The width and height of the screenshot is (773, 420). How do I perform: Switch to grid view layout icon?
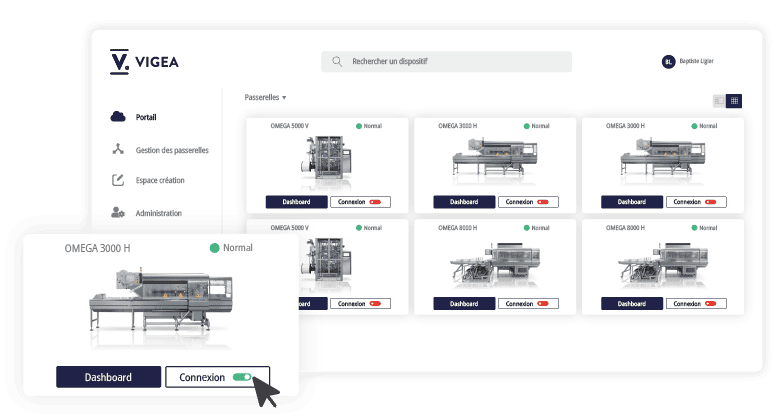click(734, 101)
